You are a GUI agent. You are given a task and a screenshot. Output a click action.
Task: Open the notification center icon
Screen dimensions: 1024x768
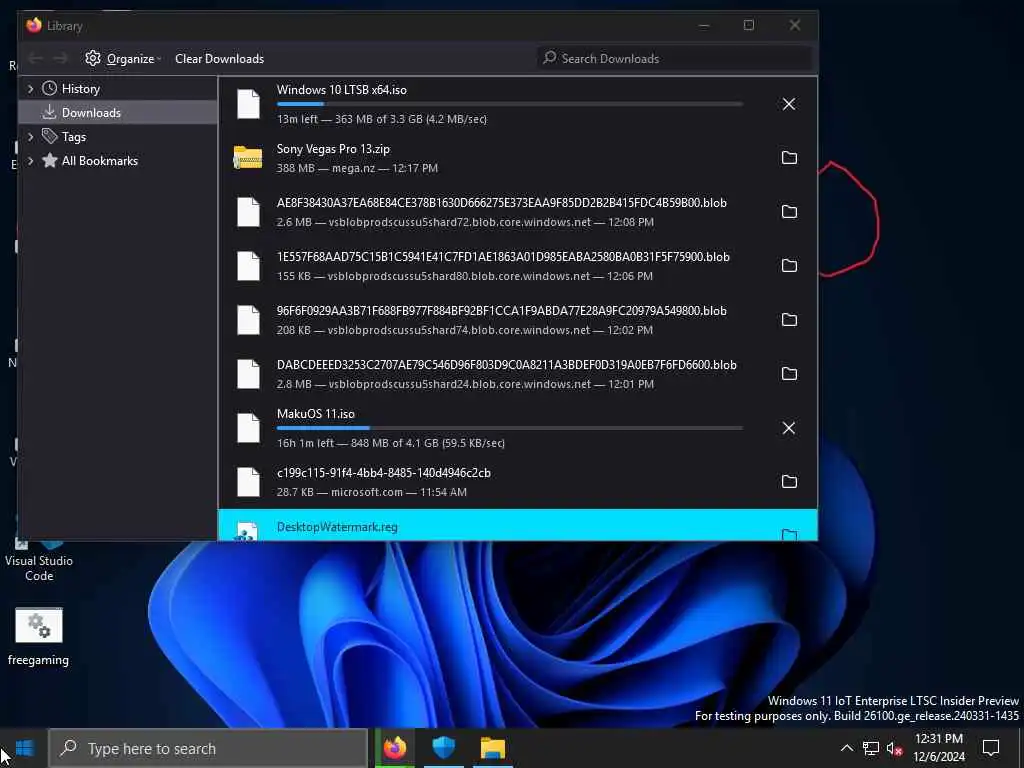991,748
